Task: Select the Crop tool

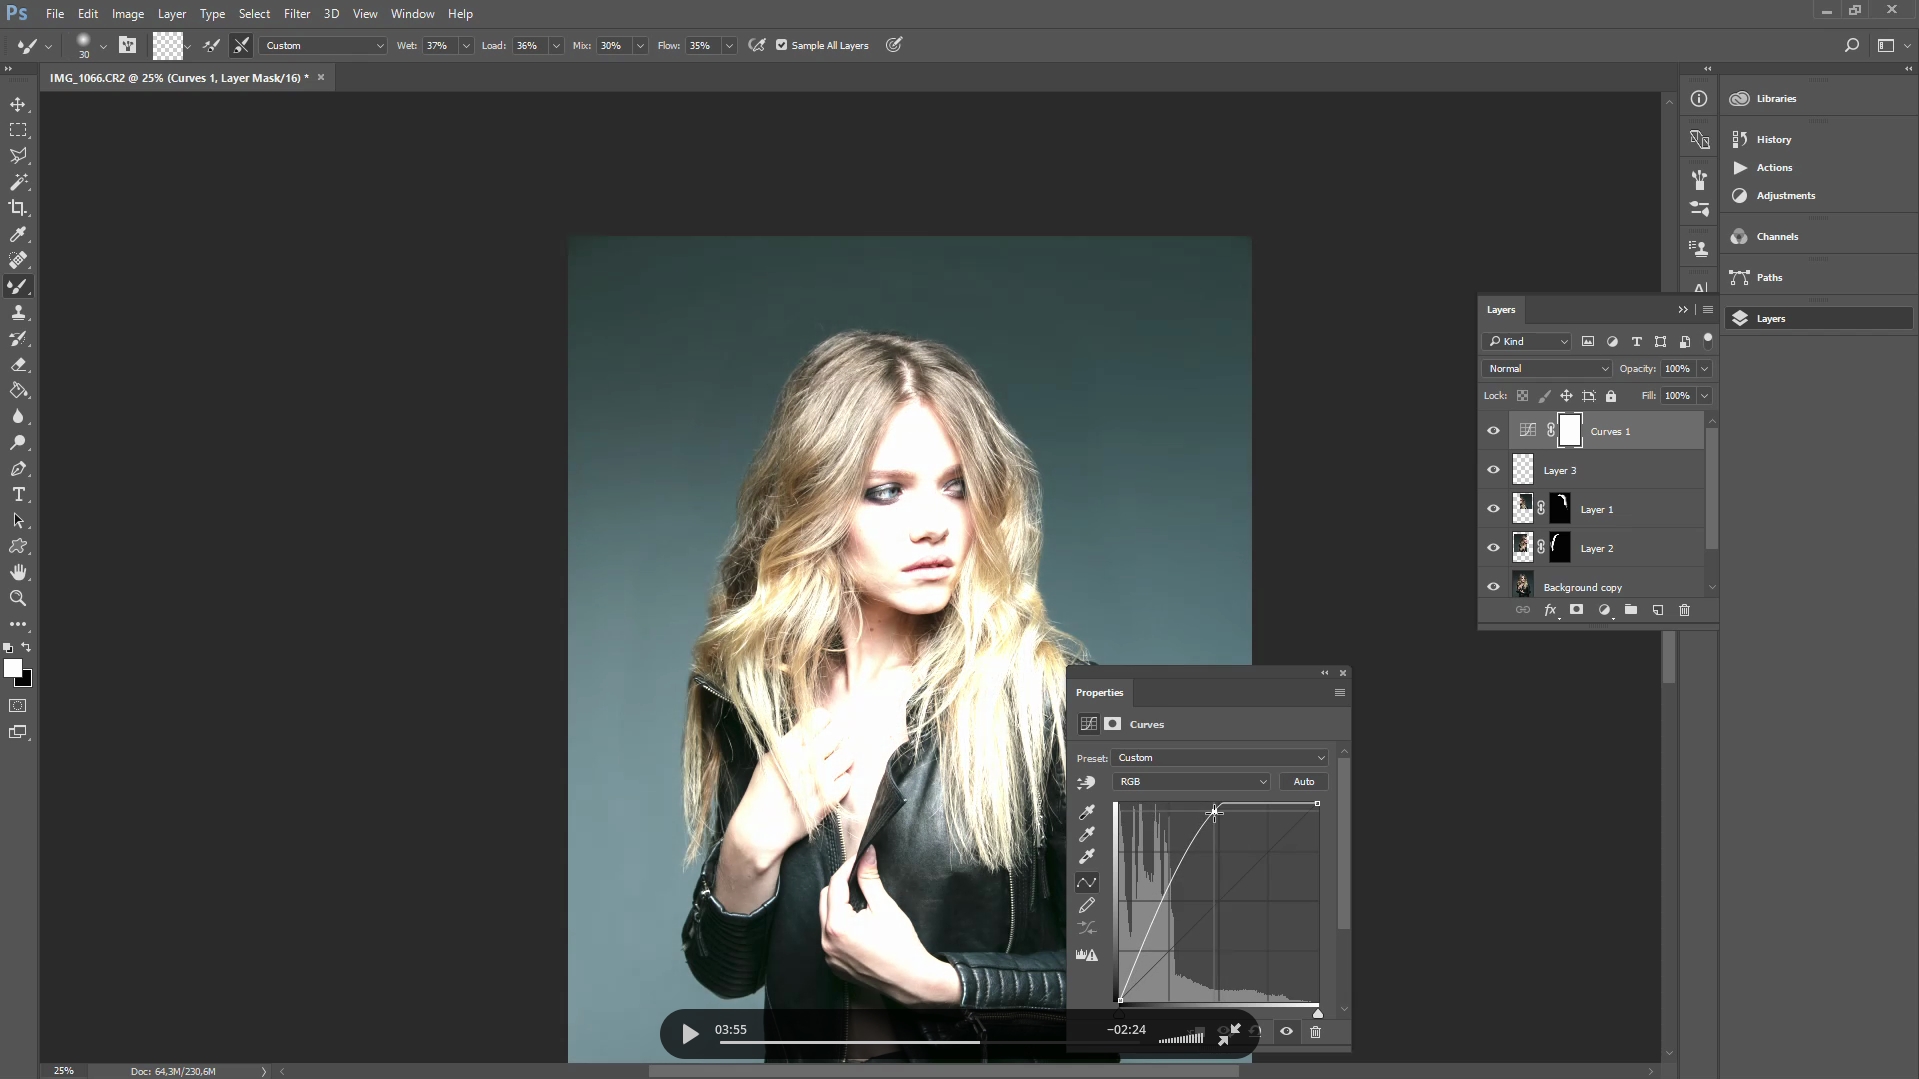Action: coord(18,208)
